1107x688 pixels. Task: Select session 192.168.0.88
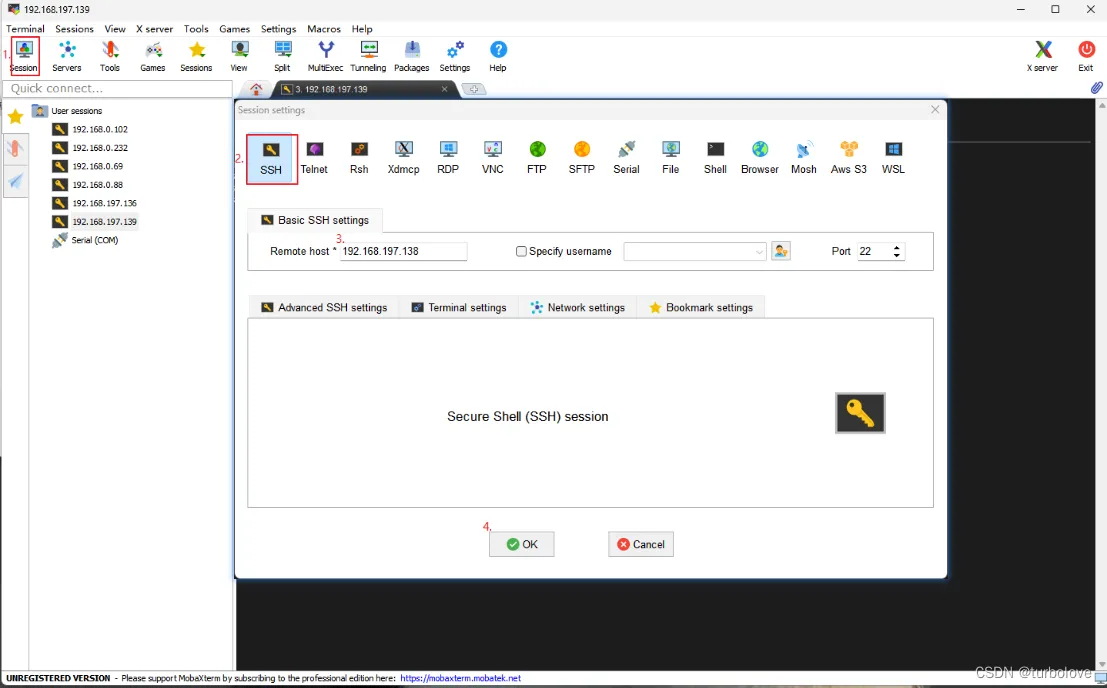pos(88,184)
